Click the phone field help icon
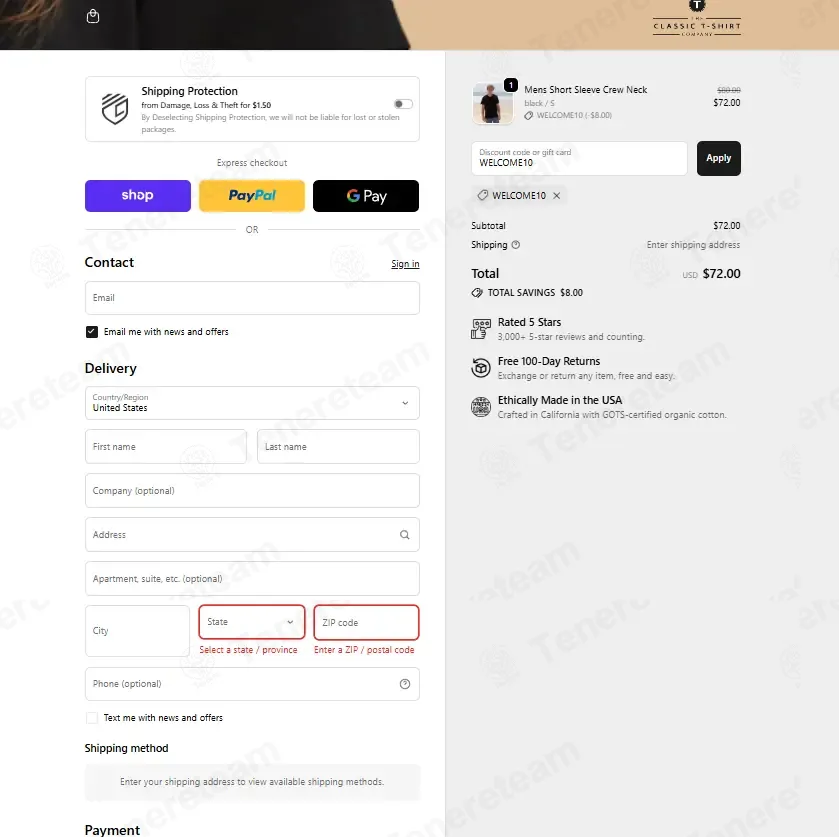The image size is (839, 837). (405, 684)
